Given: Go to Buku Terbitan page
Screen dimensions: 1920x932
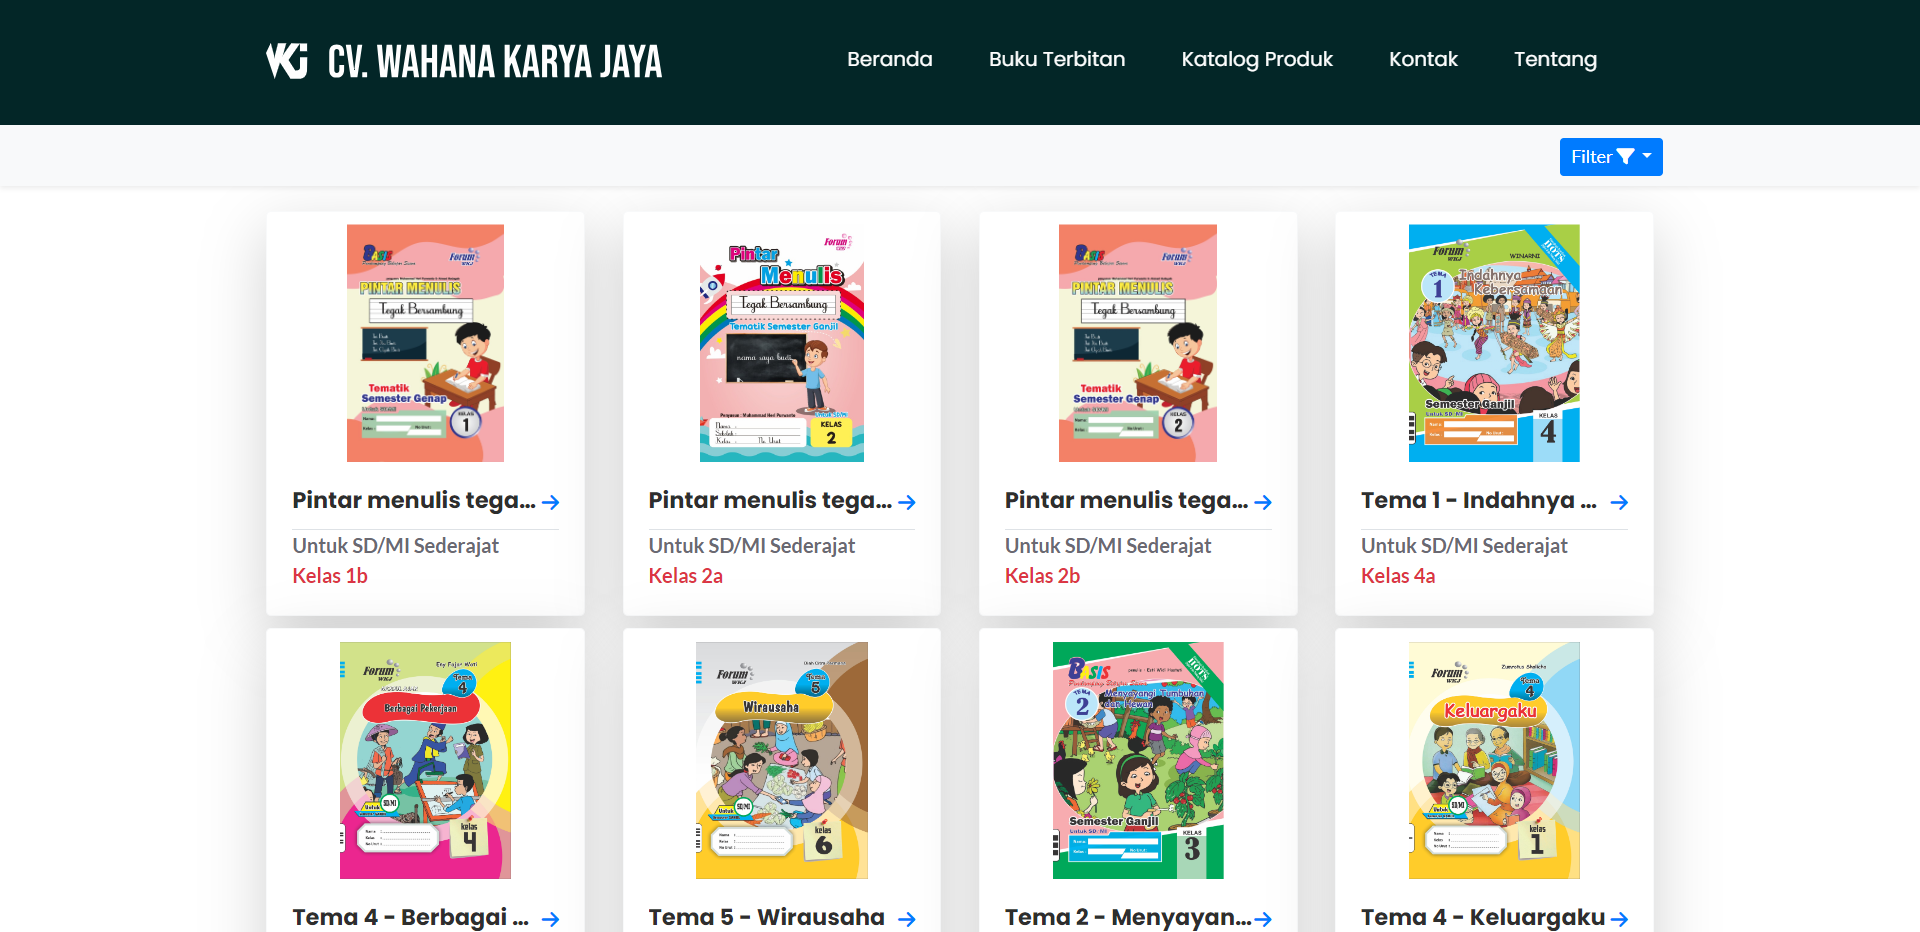Looking at the screenshot, I should click(x=1057, y=59).
